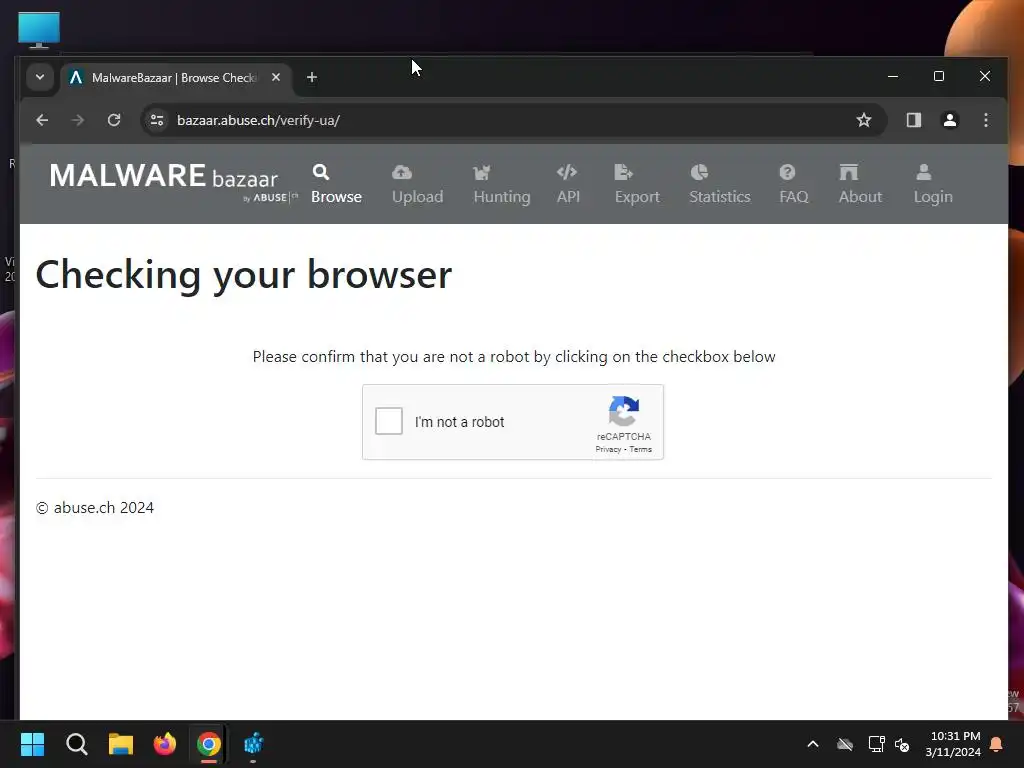Open the Windows Start menu

(32, 744)
